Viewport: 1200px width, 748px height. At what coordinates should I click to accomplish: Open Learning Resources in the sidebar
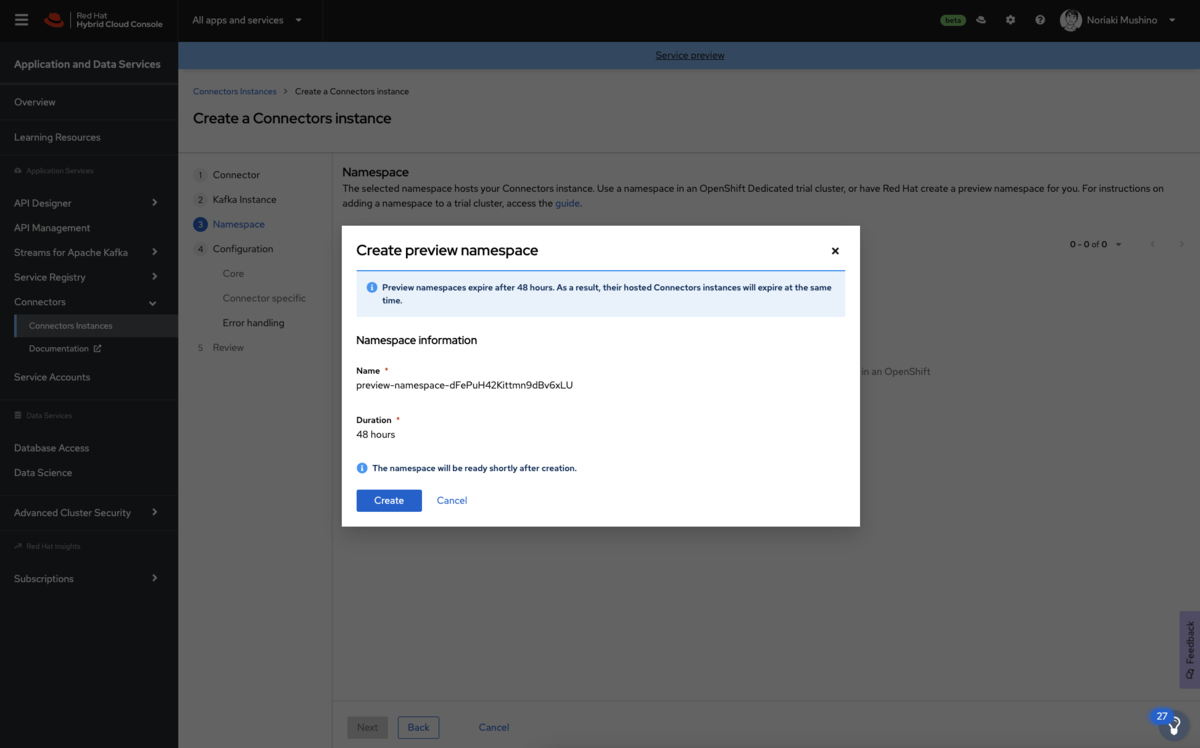(57, 137)
